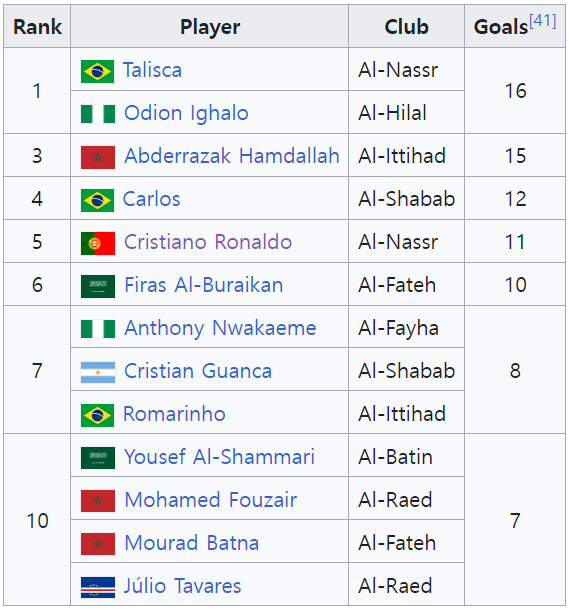The height and width of the screenshot is (610, 569).
Task: Click the Saudi flag beside Firas Al-Buraikan
Action: (98, 286)
